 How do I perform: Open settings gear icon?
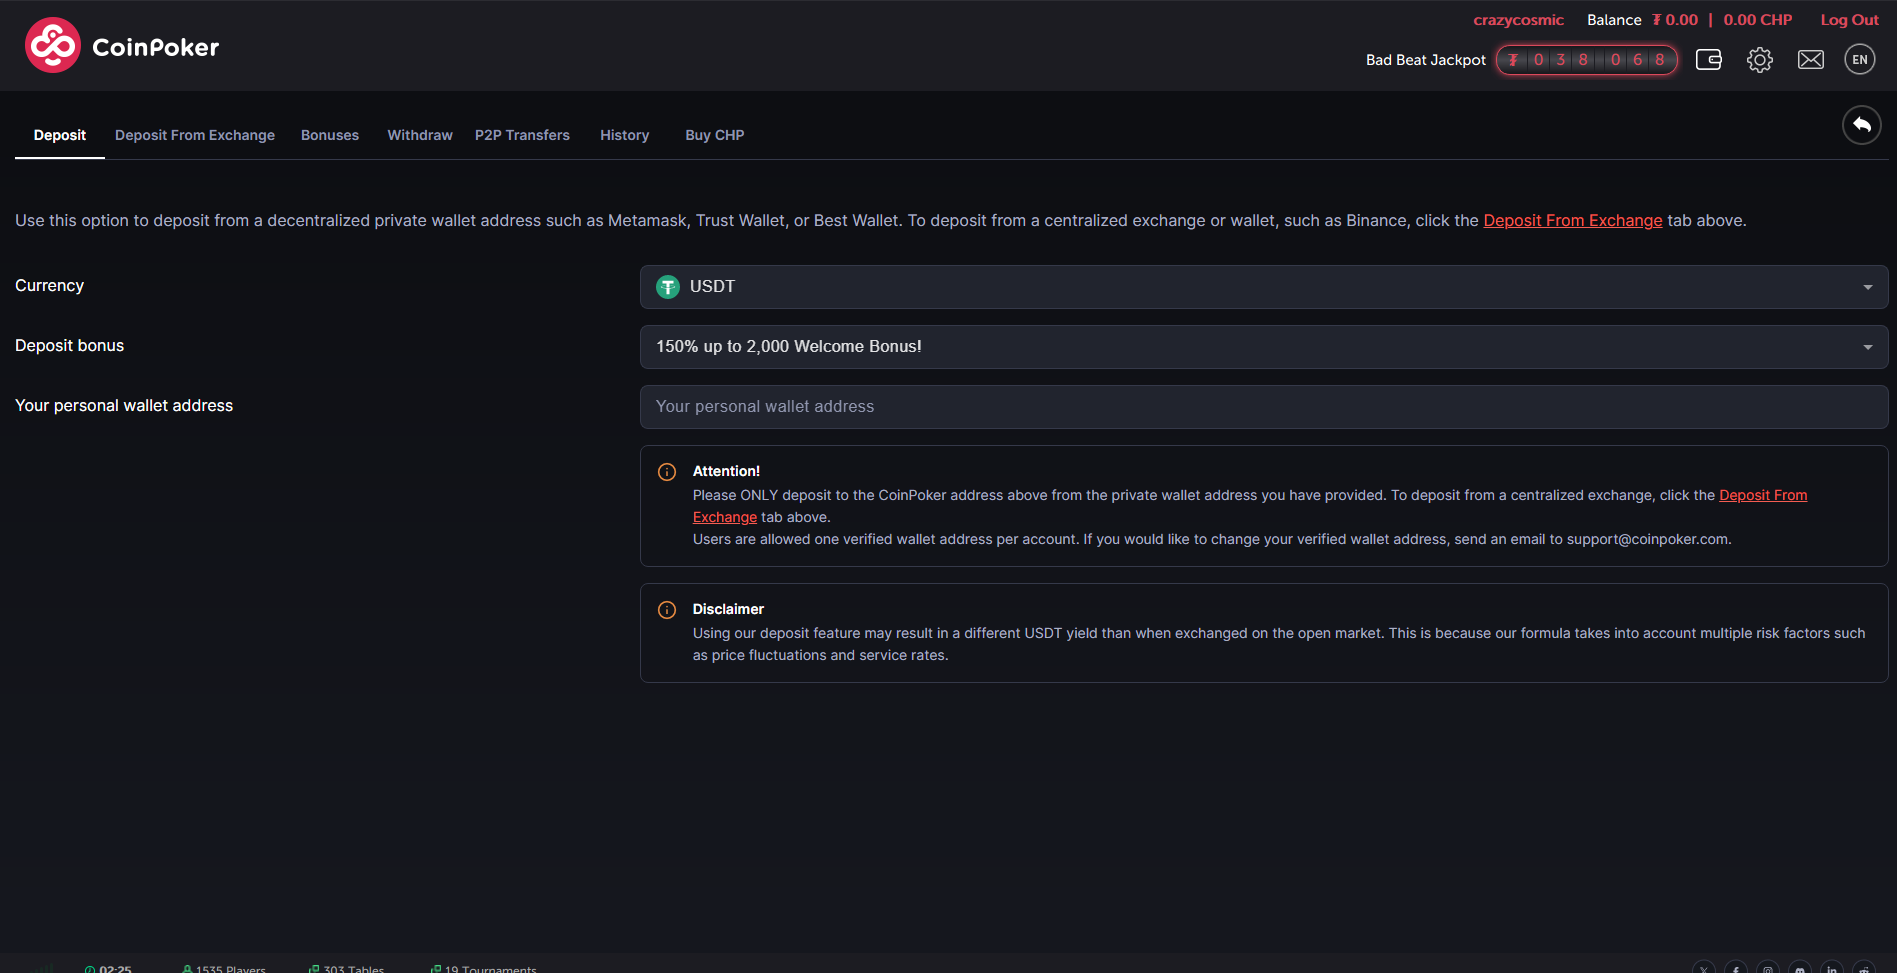coord(1760,60)
